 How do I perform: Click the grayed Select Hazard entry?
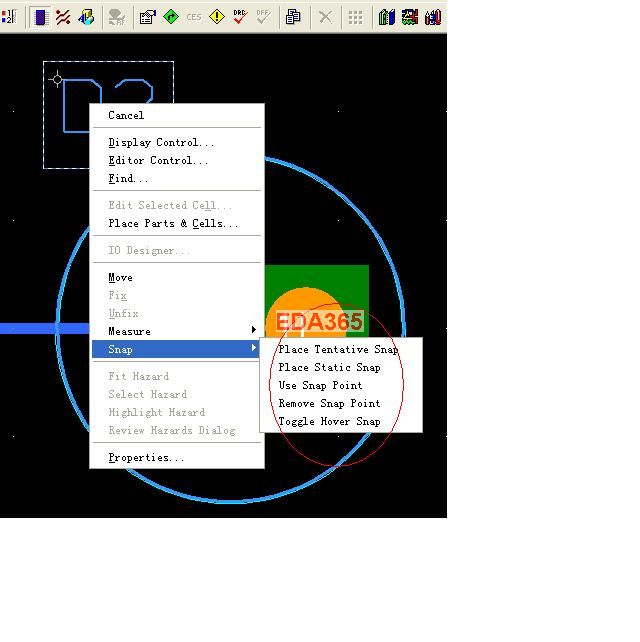[x=177, y=394]
